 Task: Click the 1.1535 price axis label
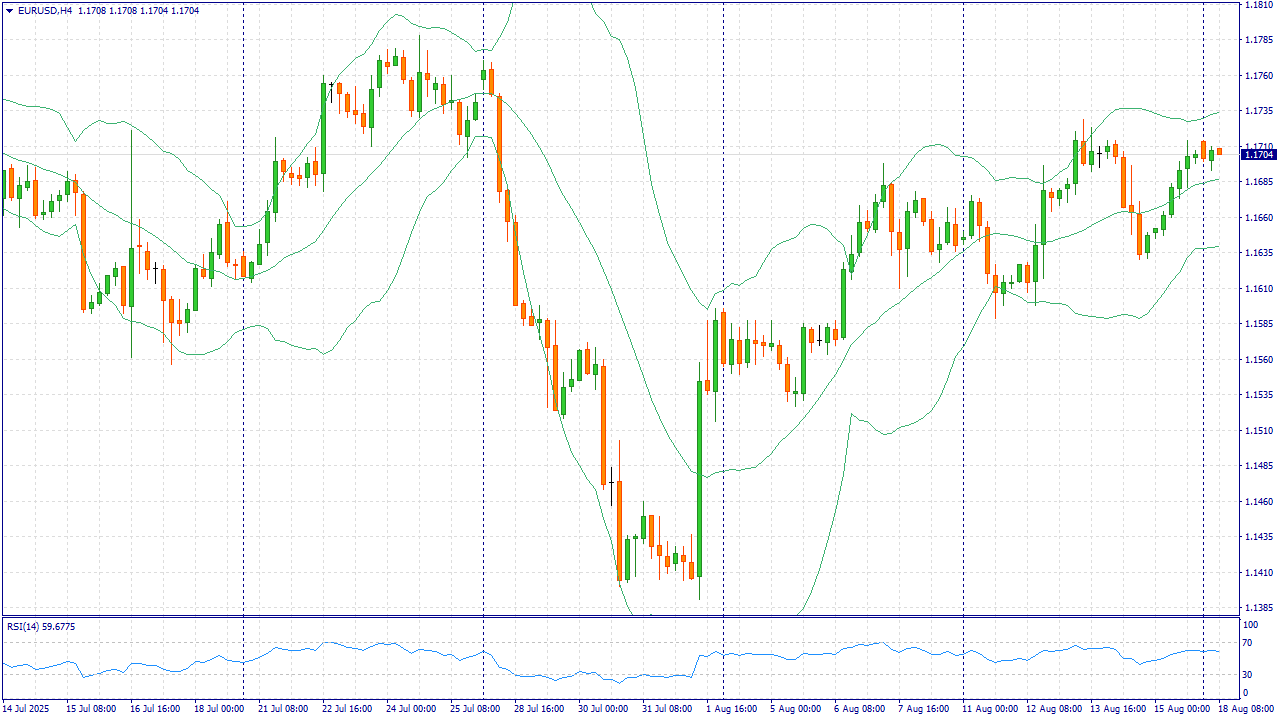pyautogui.click(x=1258, y=395)
